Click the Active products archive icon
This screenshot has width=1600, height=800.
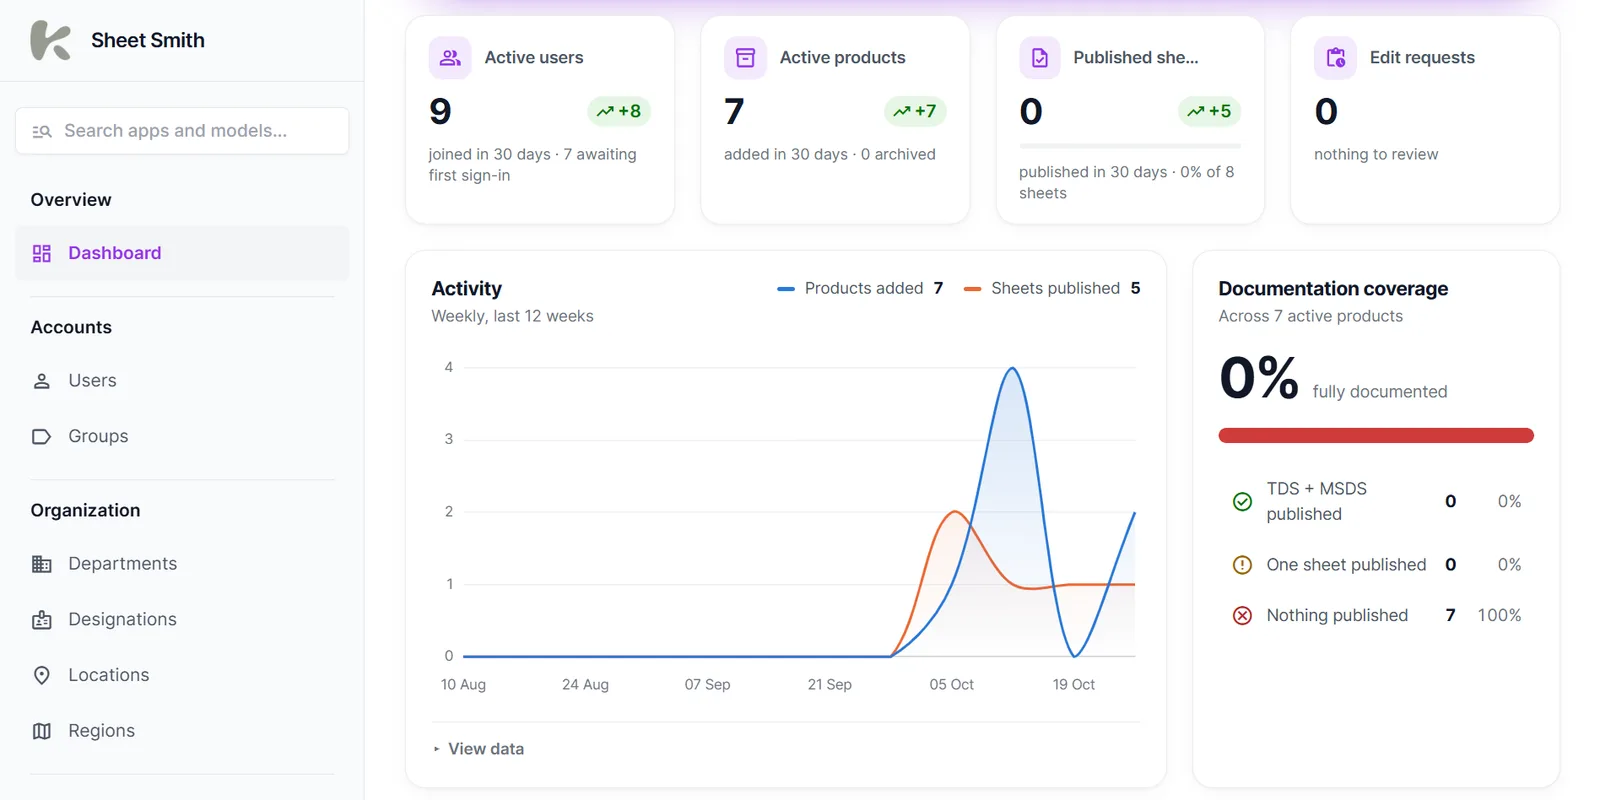(745, 58)
